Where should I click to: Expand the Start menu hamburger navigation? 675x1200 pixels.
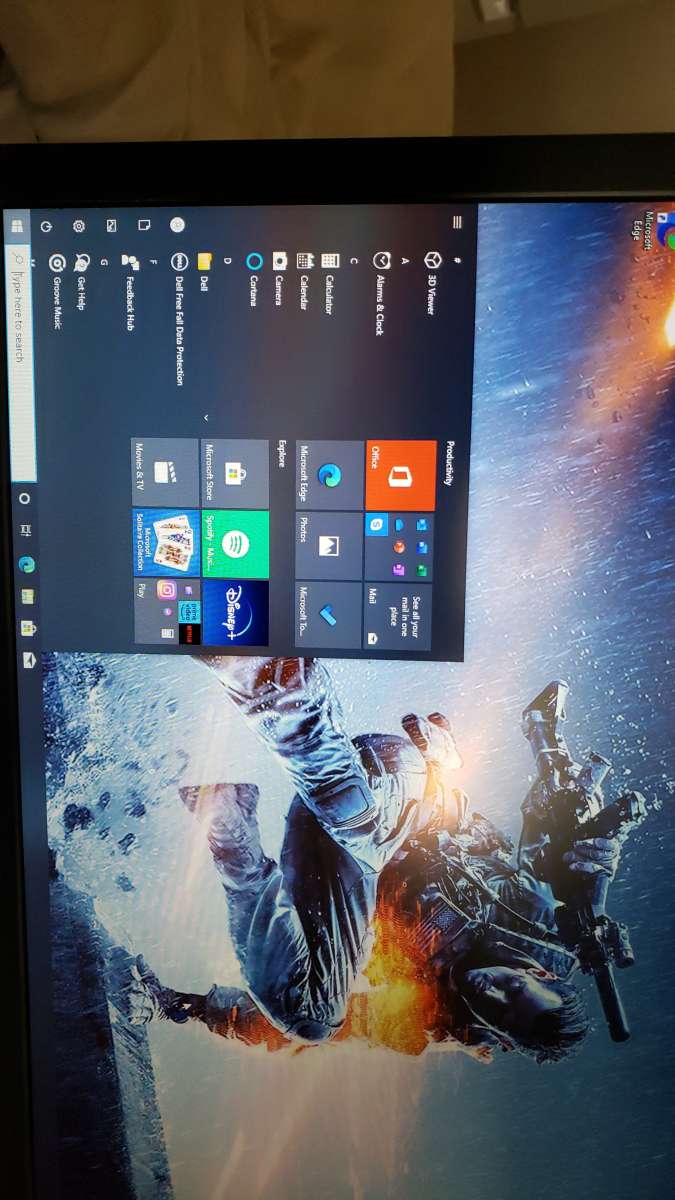coord(457,222)
